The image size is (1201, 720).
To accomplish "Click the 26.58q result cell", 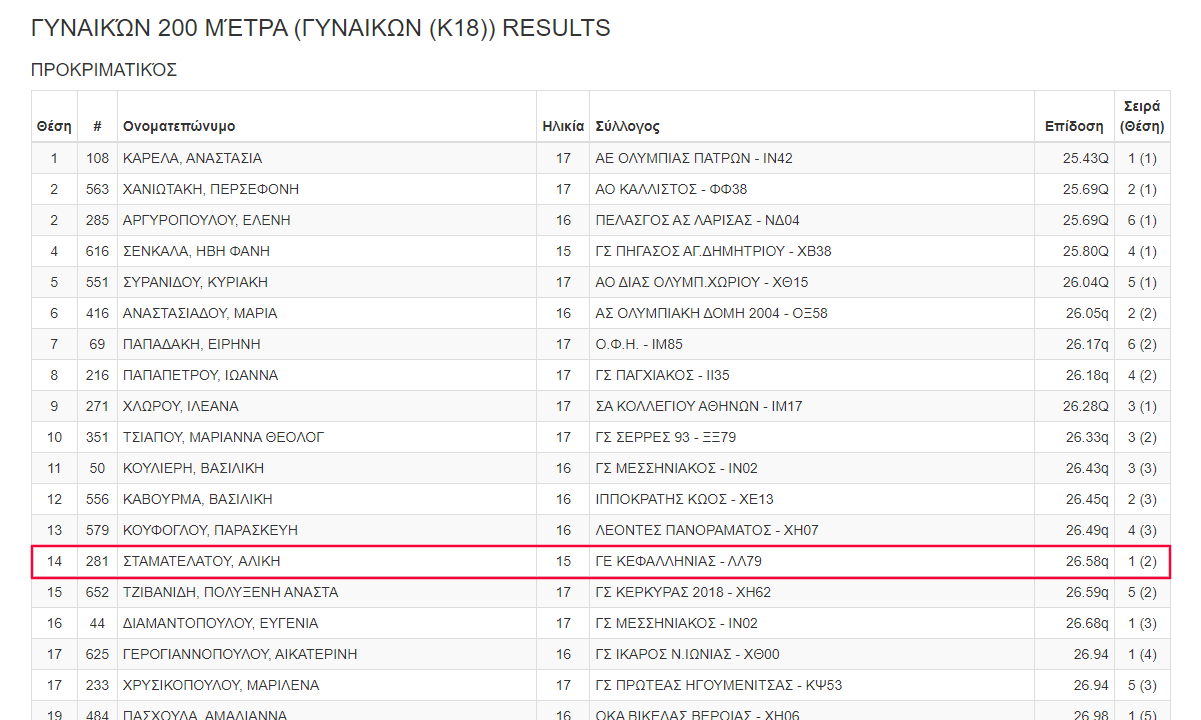I will coord(1088,561).
